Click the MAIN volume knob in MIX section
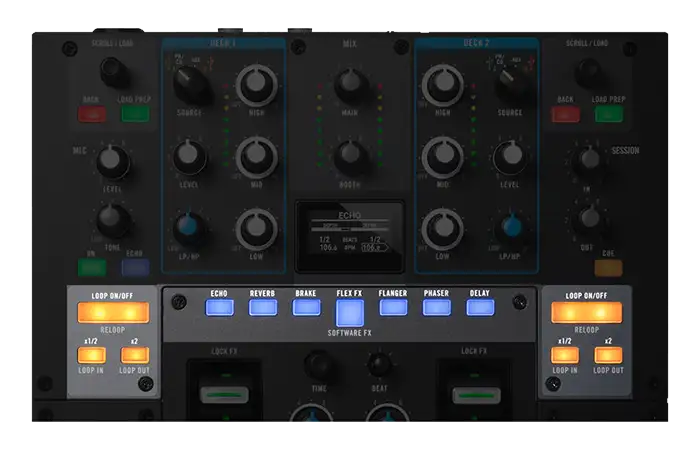The image size is (700, 450). coord(351,86)
